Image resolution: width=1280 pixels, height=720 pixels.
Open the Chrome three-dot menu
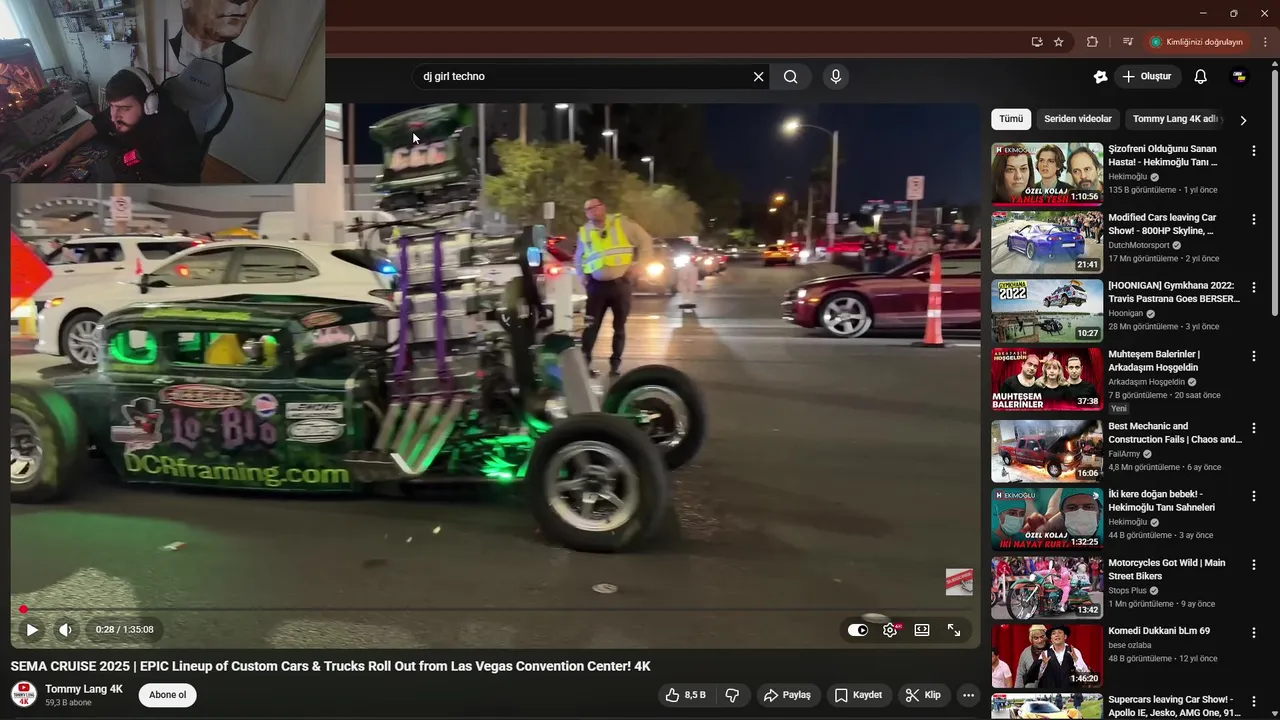[x=1265, y=42]
